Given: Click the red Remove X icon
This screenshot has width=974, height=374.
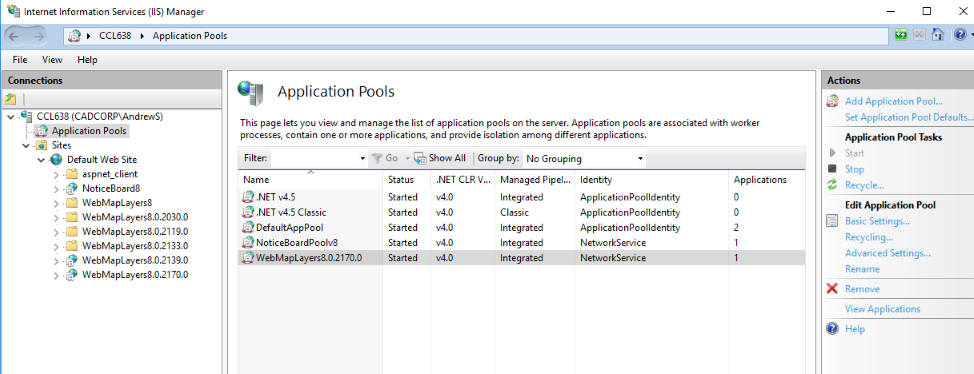Looking at the screenshot, I should (832, 289).
